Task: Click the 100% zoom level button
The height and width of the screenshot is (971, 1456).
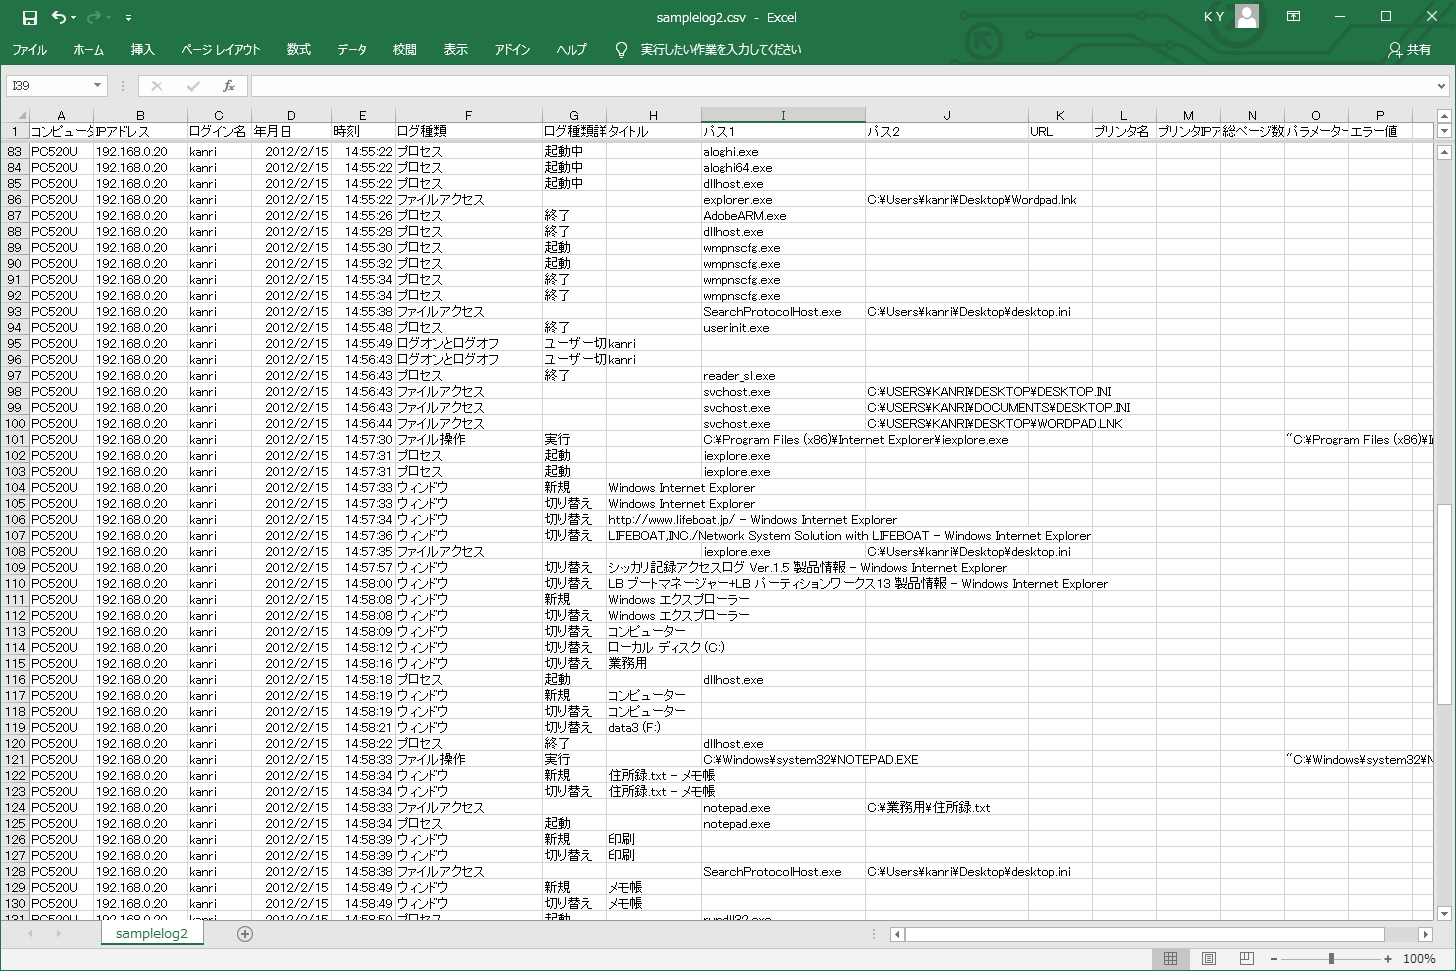Action: tap(1419, 958)
